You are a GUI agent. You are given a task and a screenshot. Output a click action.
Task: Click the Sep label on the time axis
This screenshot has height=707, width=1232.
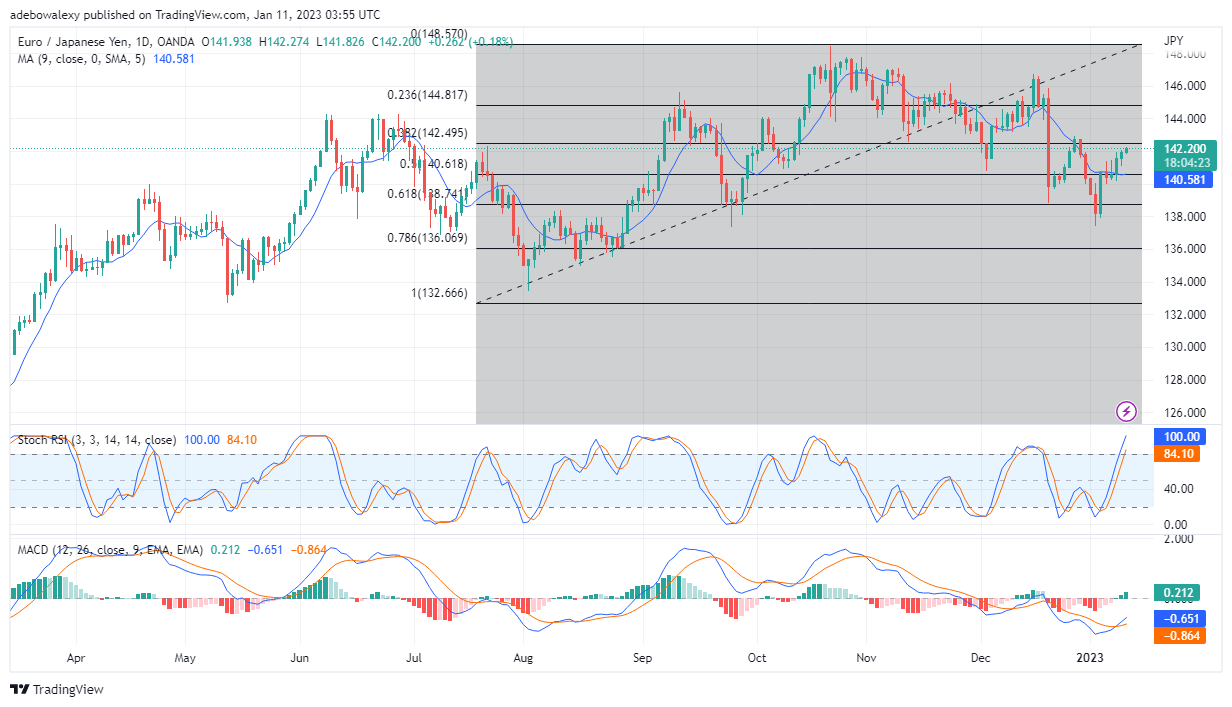(x=642, y=659)
